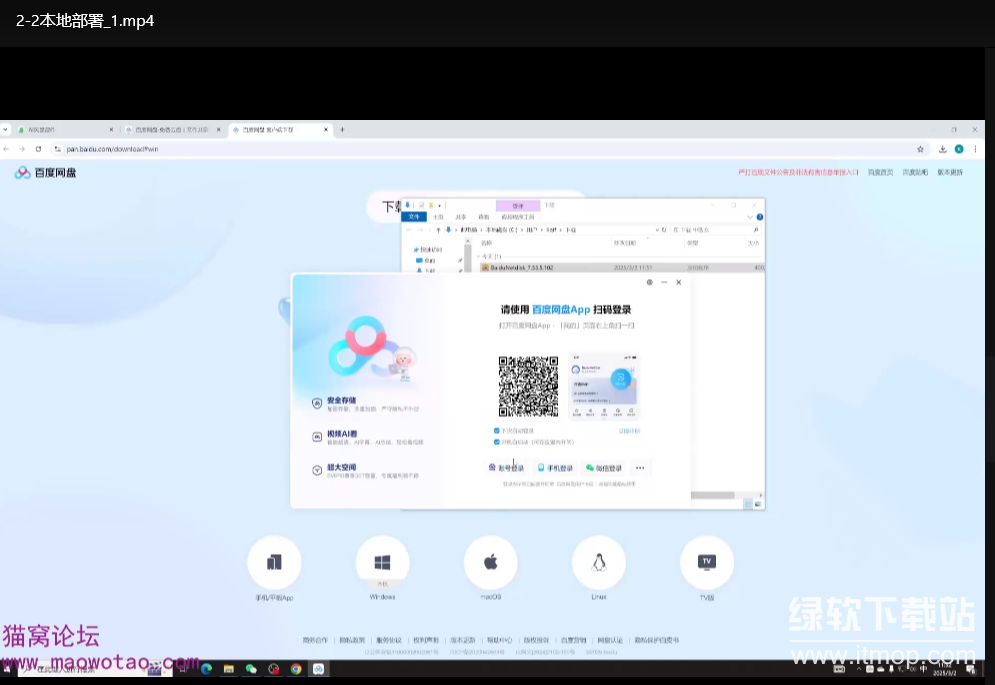Screen dimensions: 995x685
Task: Open the browser three-dot menu
Action: 975,149
